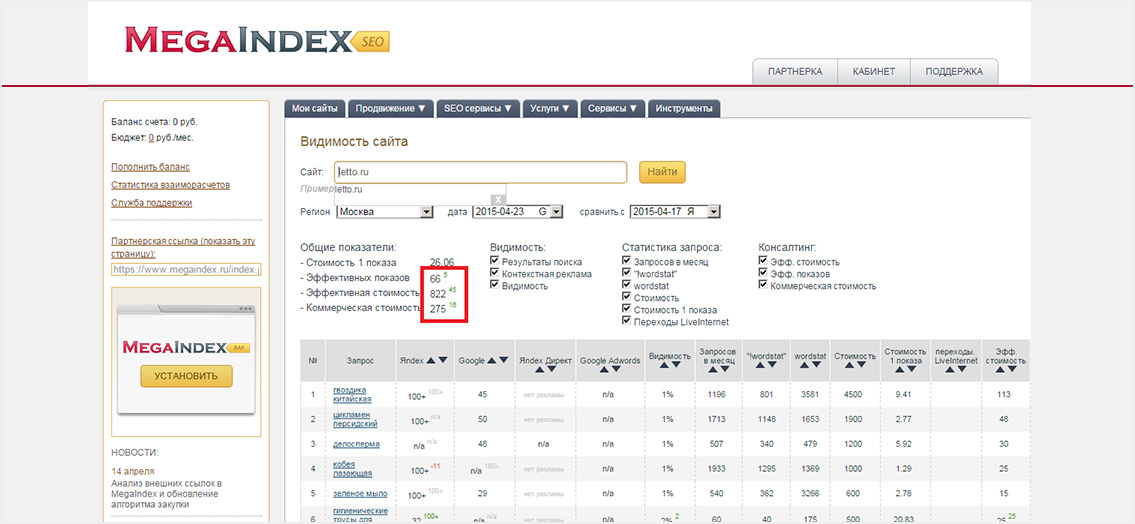Click the УСТАНОВИТЬ button in MegaIndex Bar banner
Image resolution: width=1135 pixels, height=524 pixels.
tap(186, 376)
